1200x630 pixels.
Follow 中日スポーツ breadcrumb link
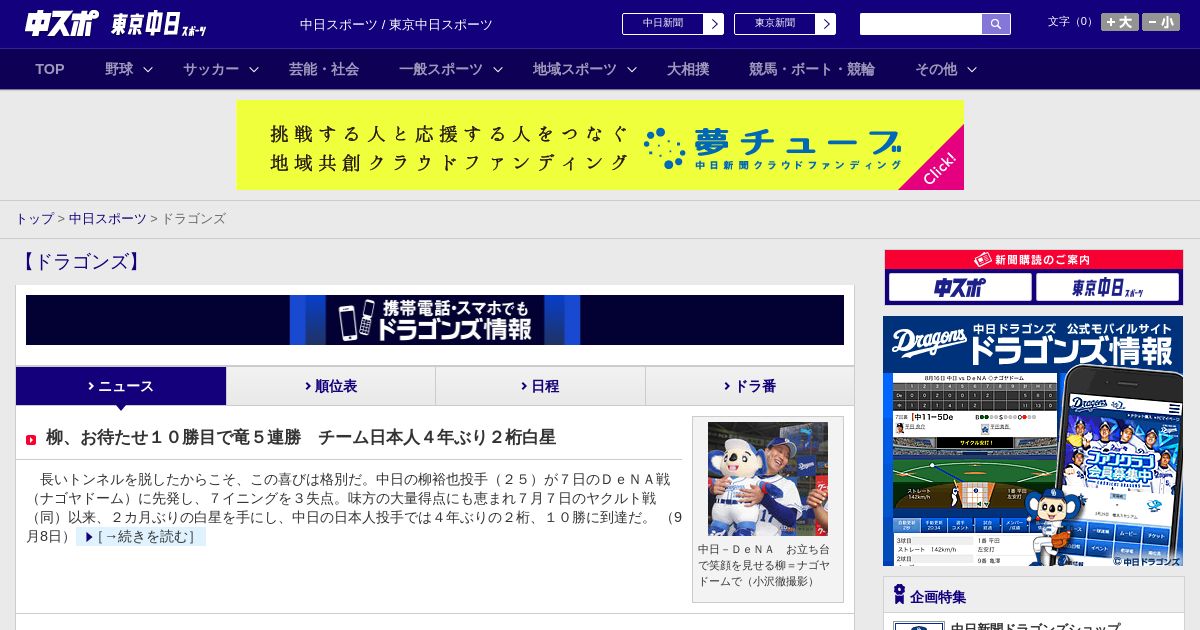coord(108,219)
